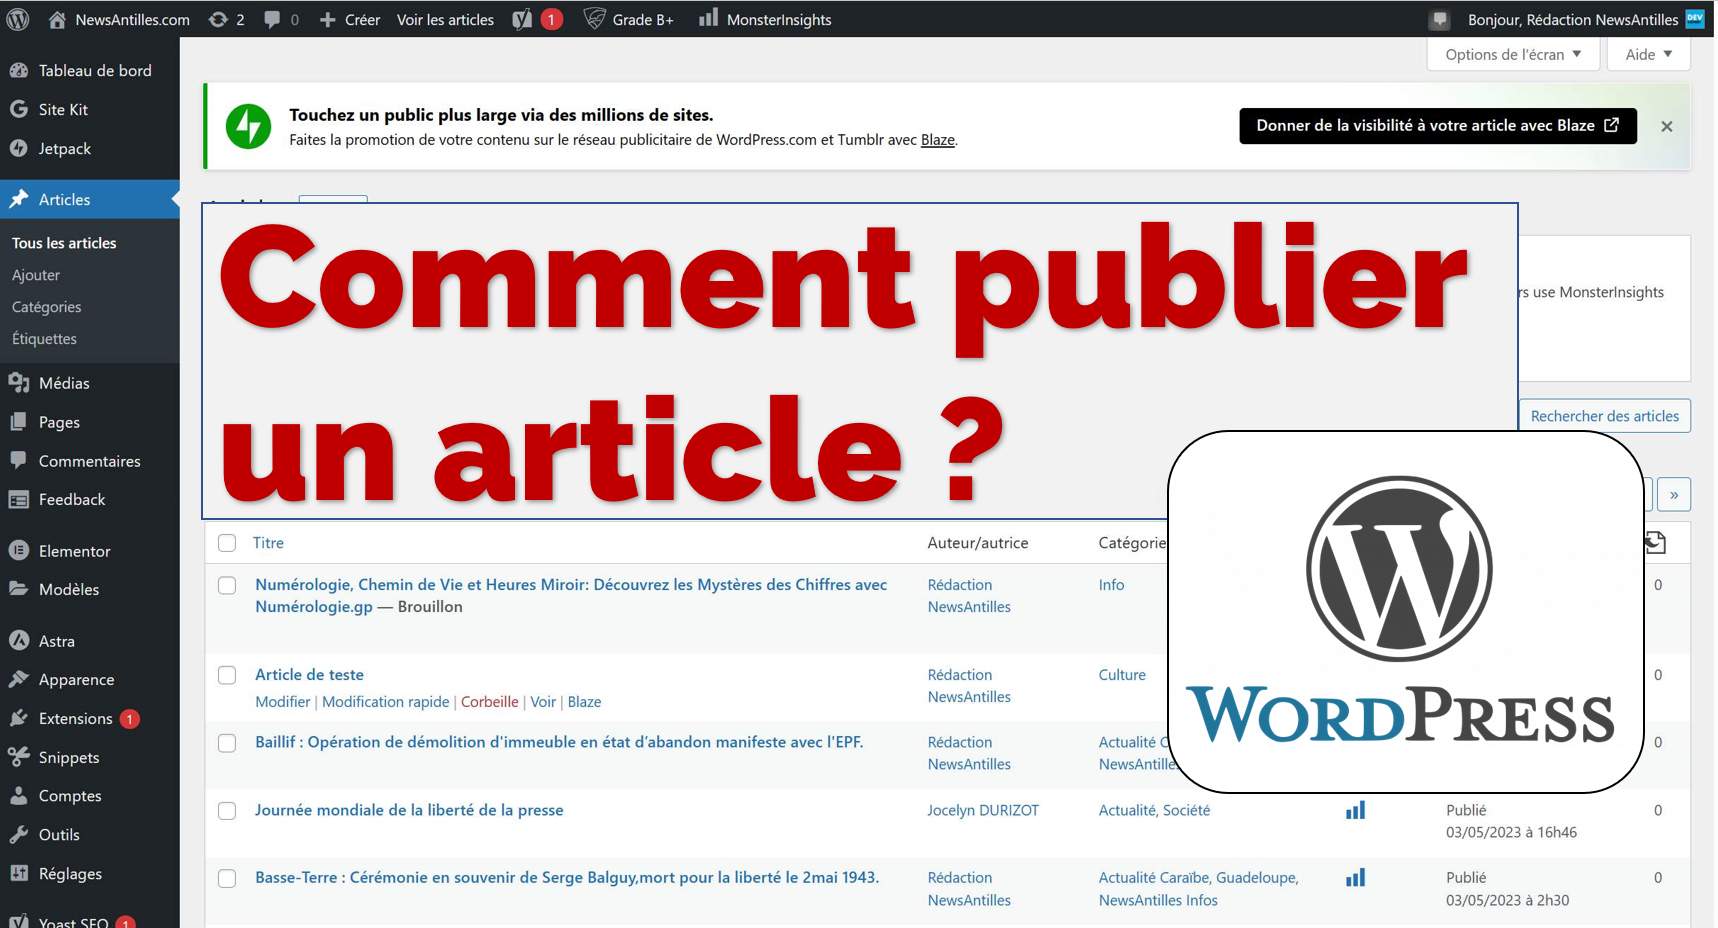
Task: Click Modifier under Article de teste
Action: coord(283,702)
